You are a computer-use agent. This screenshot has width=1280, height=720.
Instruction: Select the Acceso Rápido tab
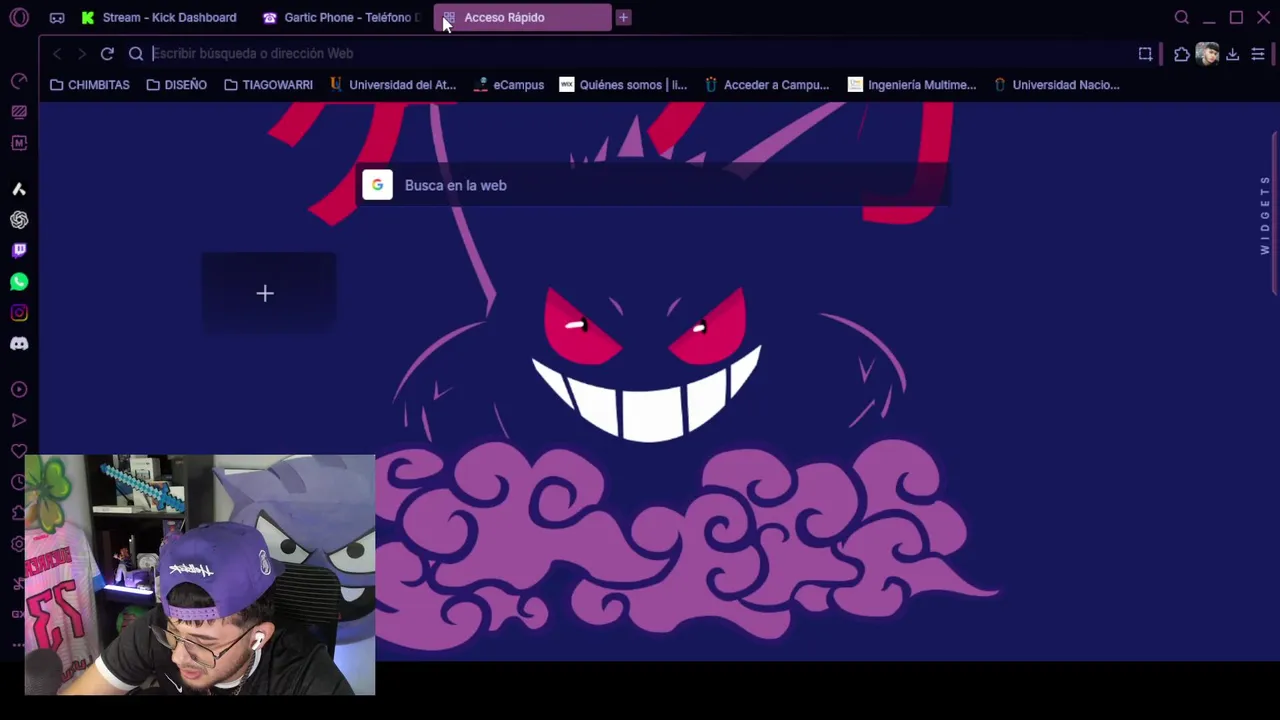[x=522, y=17]
